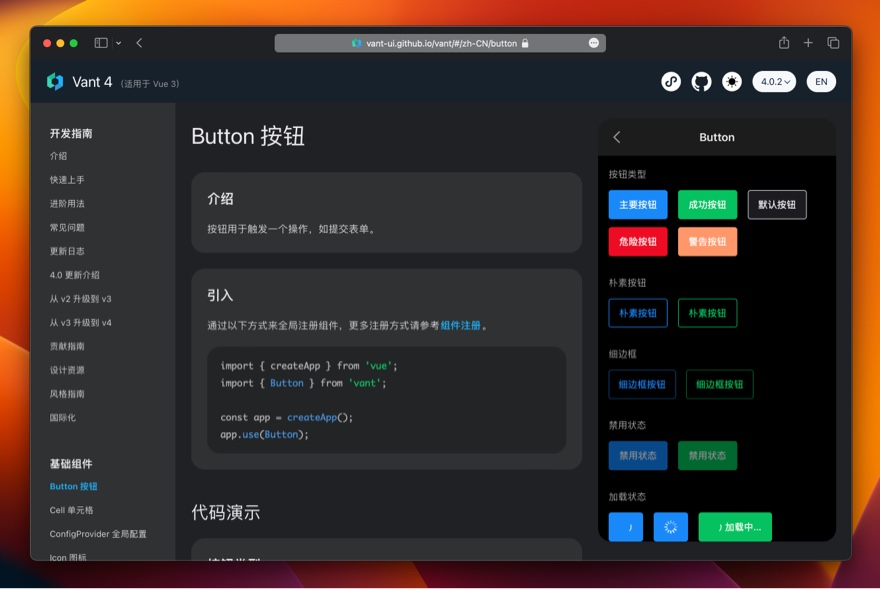Open ConfigProvider 全局配置 in sidebar
880x589 pixels.
pos(98,534)
